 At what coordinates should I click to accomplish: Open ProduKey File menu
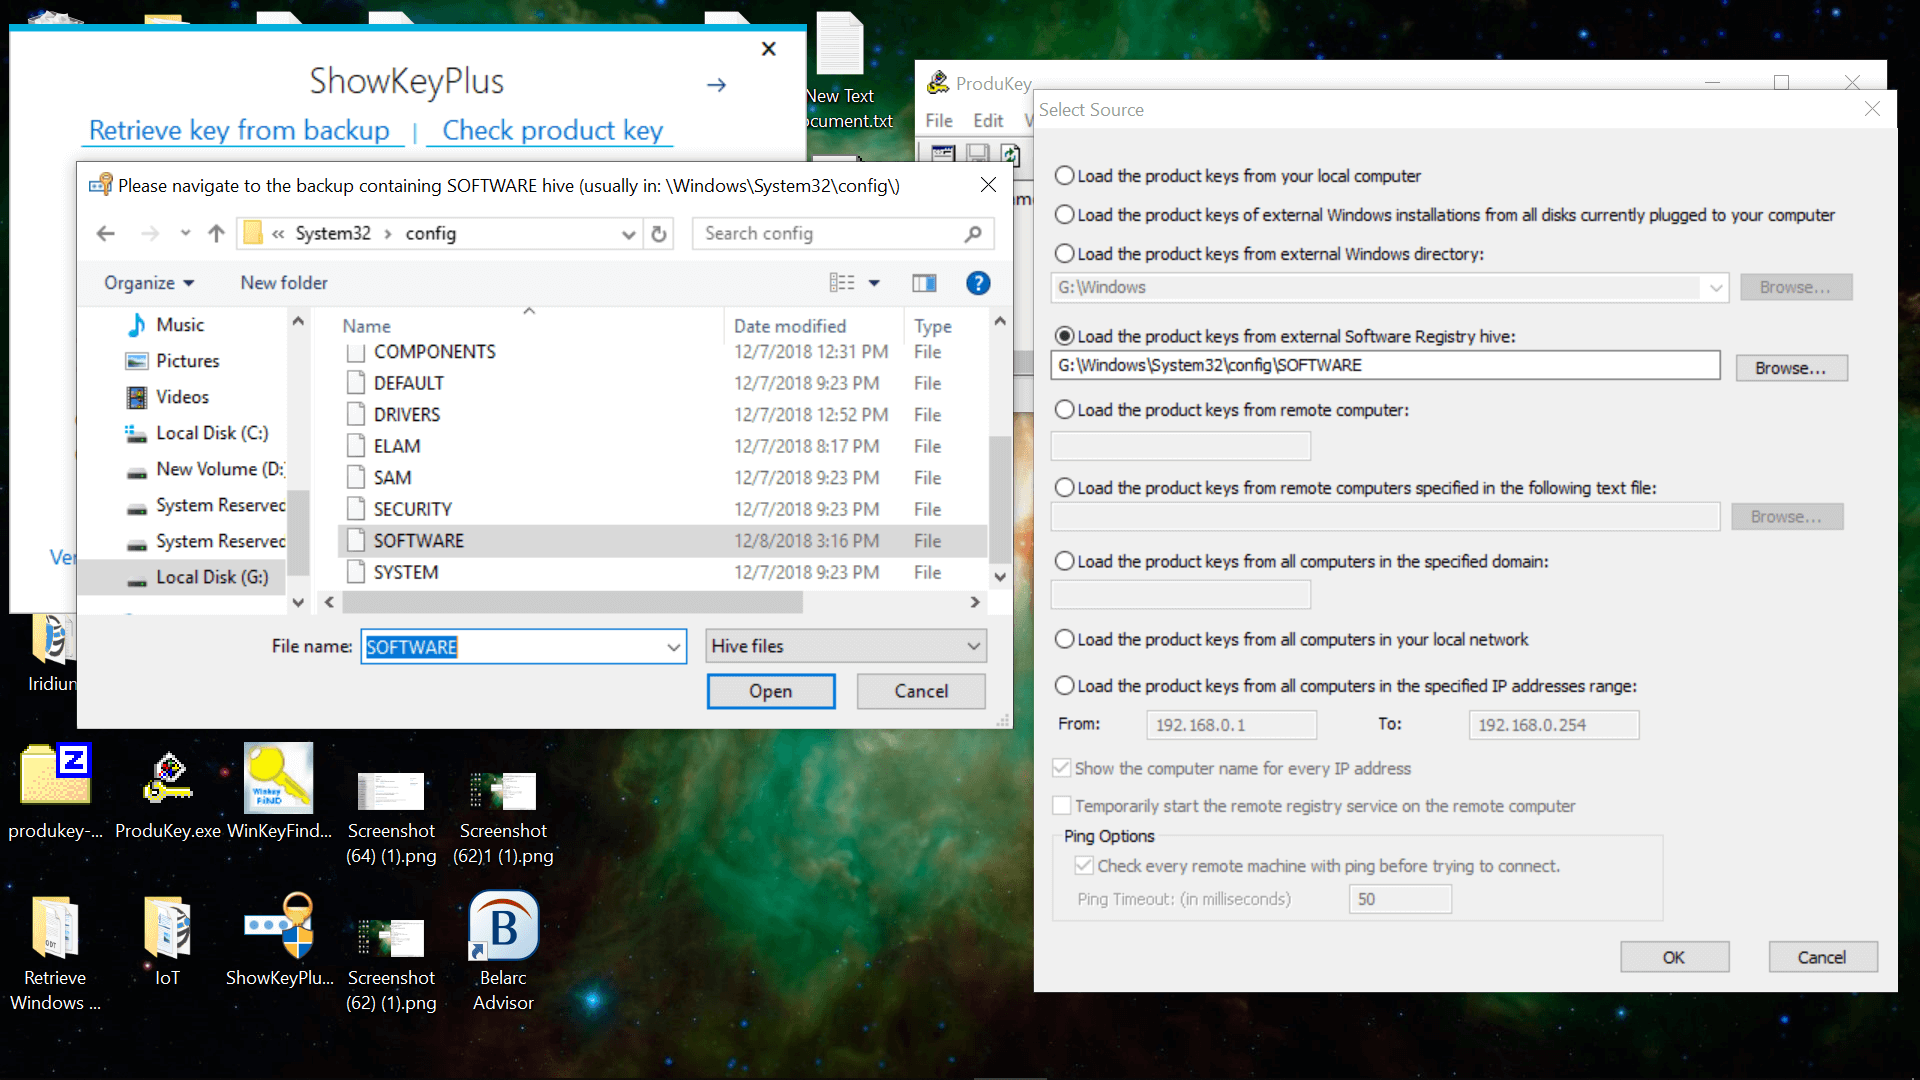tap(938, 121)
